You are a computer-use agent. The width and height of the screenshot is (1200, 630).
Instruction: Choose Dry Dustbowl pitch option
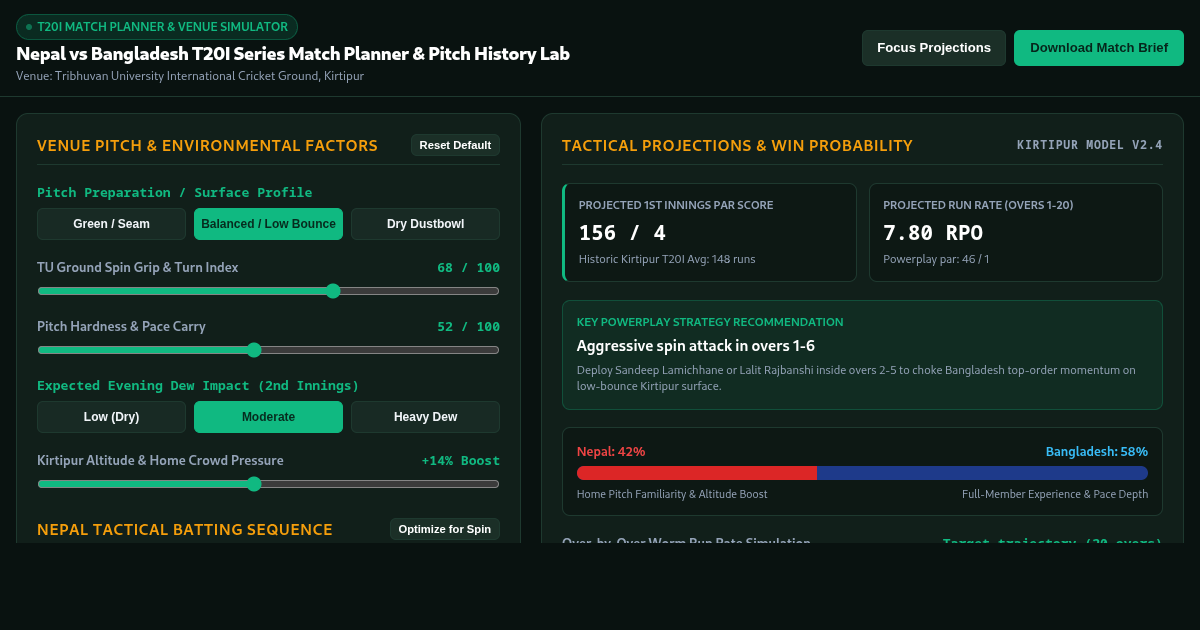(x=425, y=224)
